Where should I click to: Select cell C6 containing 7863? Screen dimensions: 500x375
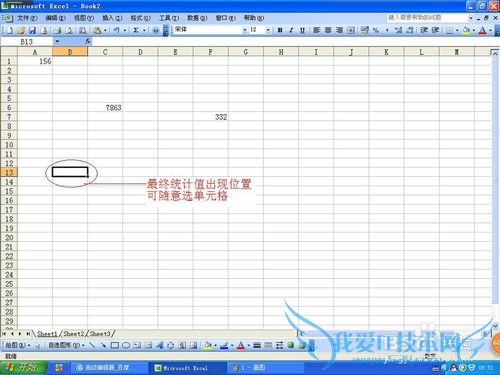tap(105, 108)
